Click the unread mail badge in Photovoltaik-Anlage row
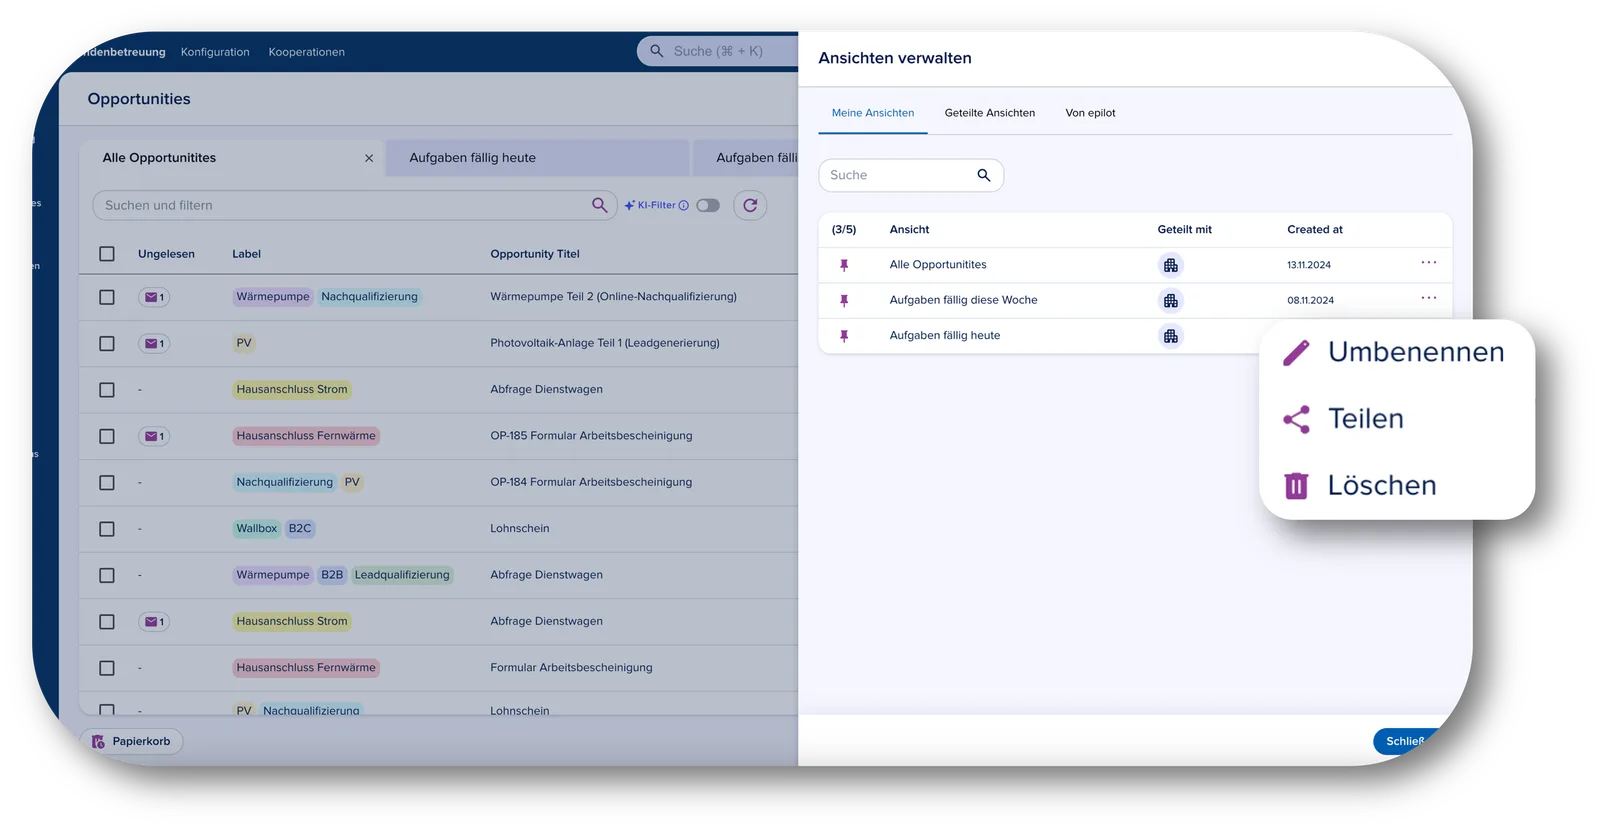 pos(154,343)
